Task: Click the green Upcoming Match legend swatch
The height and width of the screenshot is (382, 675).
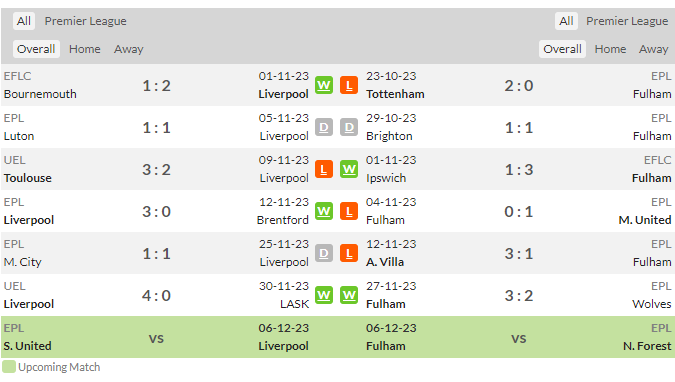Action: [9, 367]
